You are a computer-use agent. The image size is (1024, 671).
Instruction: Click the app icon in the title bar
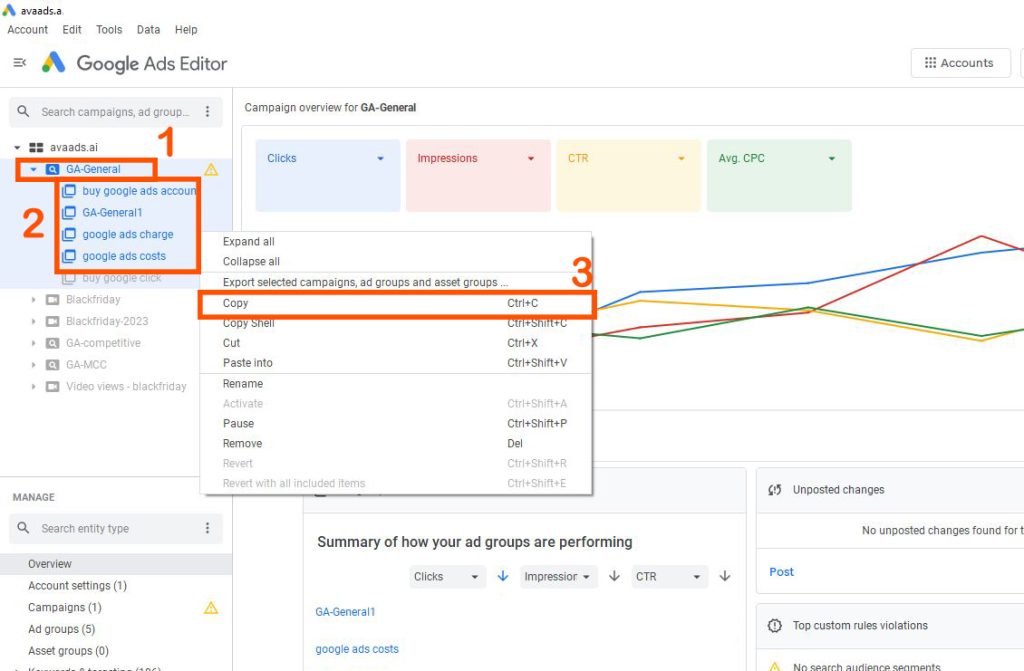click(x=8, y=10)
